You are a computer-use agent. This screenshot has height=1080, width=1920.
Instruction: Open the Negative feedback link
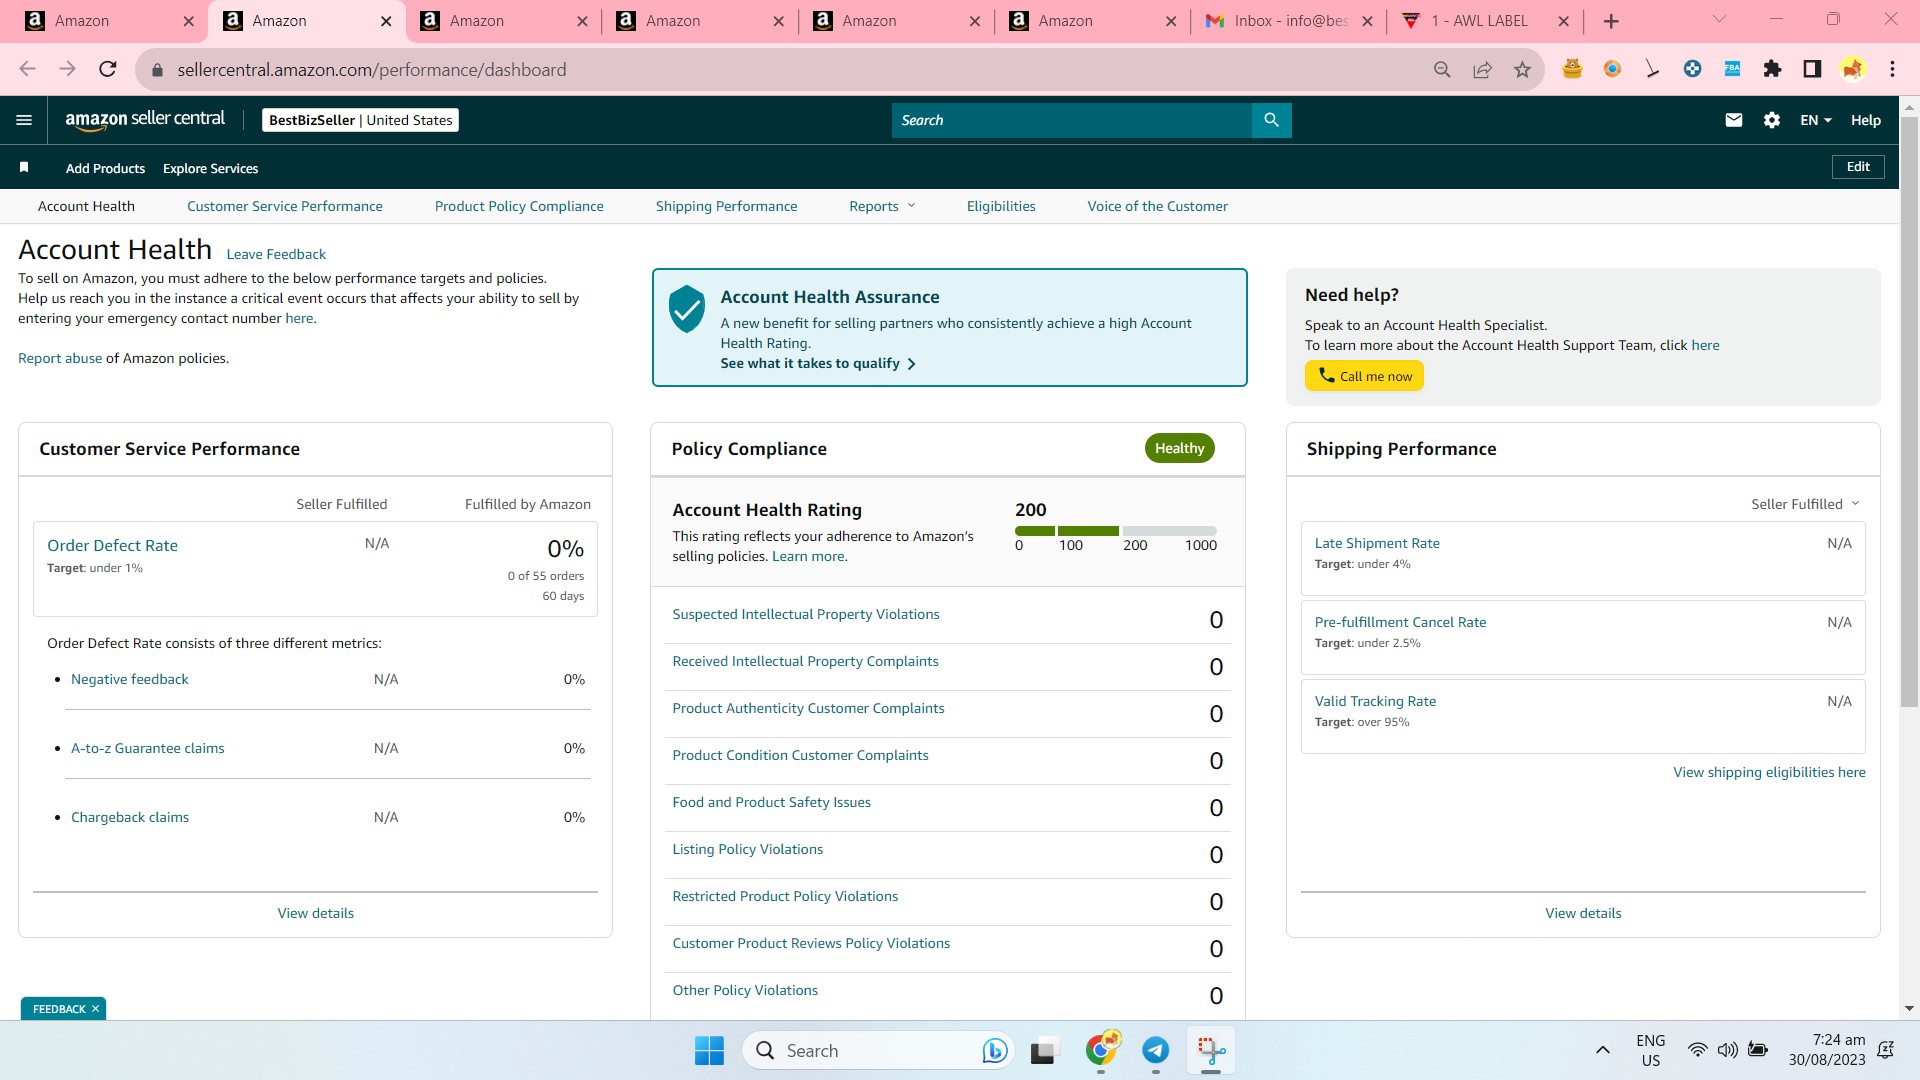[129, 679]
